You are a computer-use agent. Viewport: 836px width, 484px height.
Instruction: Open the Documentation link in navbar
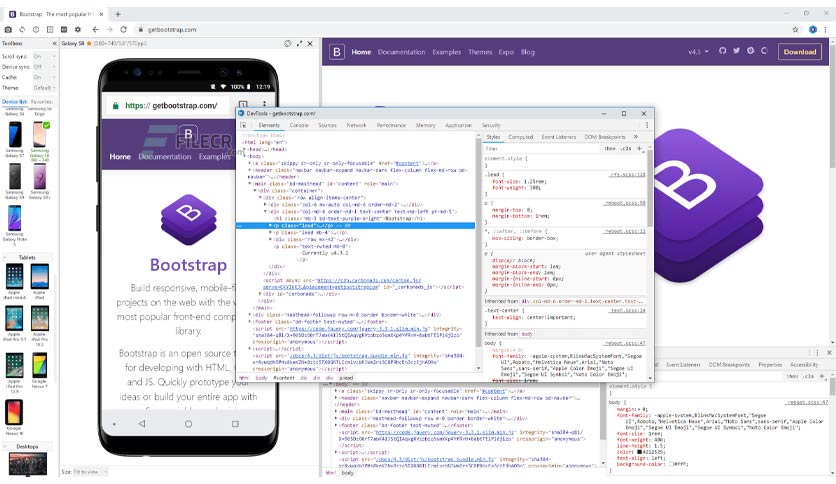coord(401,52)
